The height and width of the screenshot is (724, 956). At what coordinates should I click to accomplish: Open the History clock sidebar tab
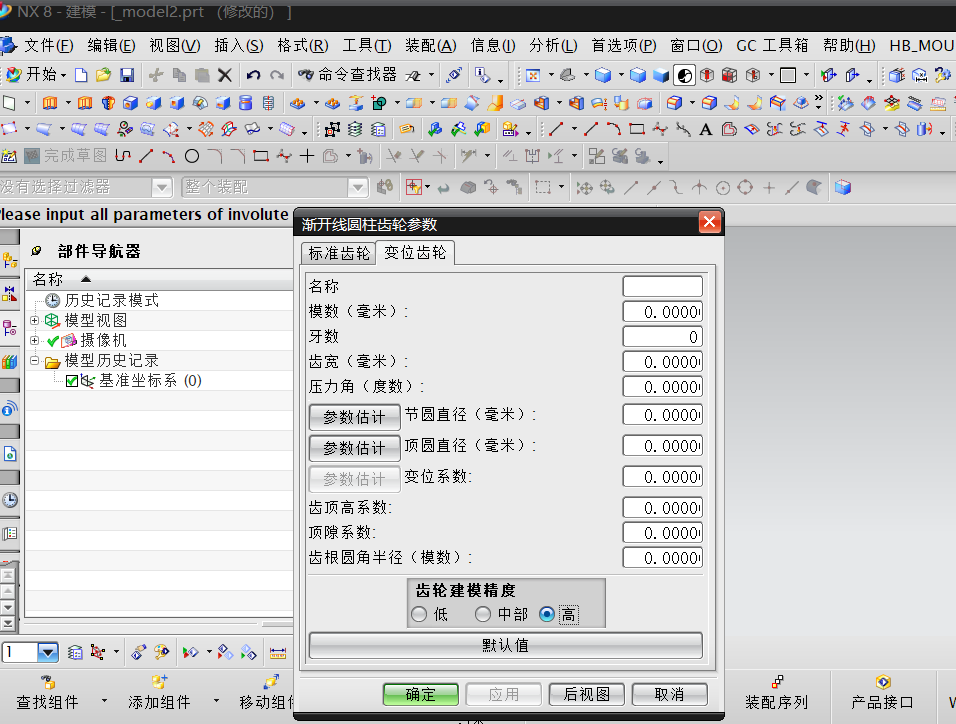tap(10, 500)
